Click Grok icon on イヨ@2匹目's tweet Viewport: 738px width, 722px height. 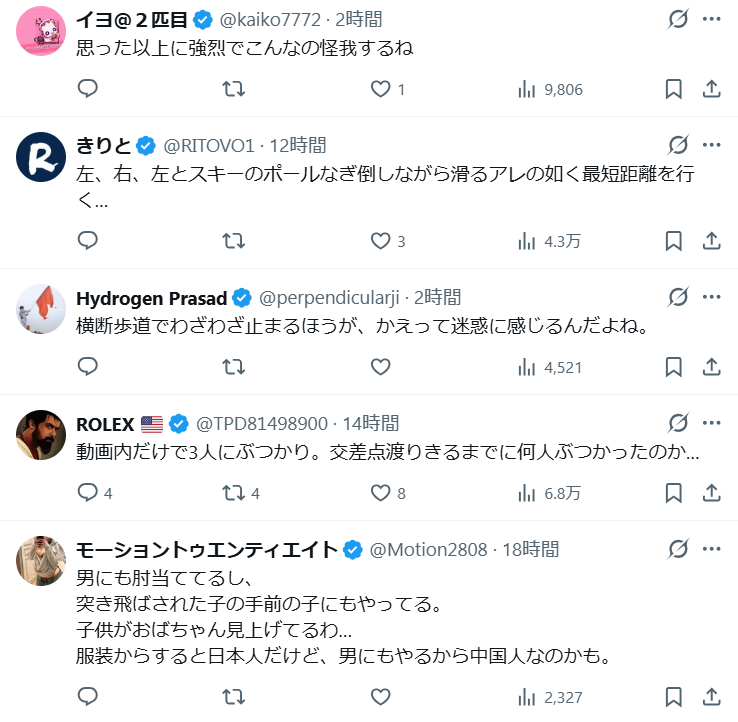click(x=678, y=19)
